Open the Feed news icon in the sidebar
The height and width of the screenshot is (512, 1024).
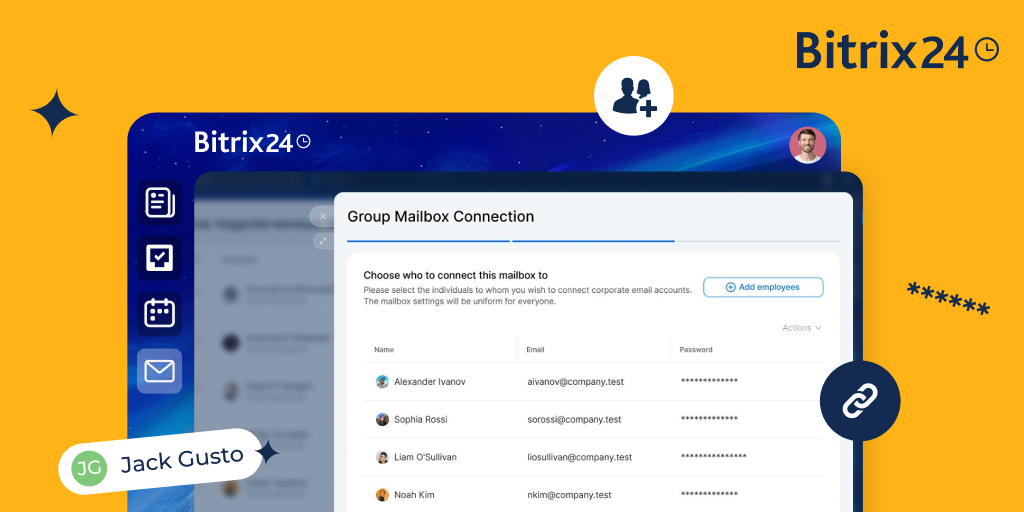(160, 202)
